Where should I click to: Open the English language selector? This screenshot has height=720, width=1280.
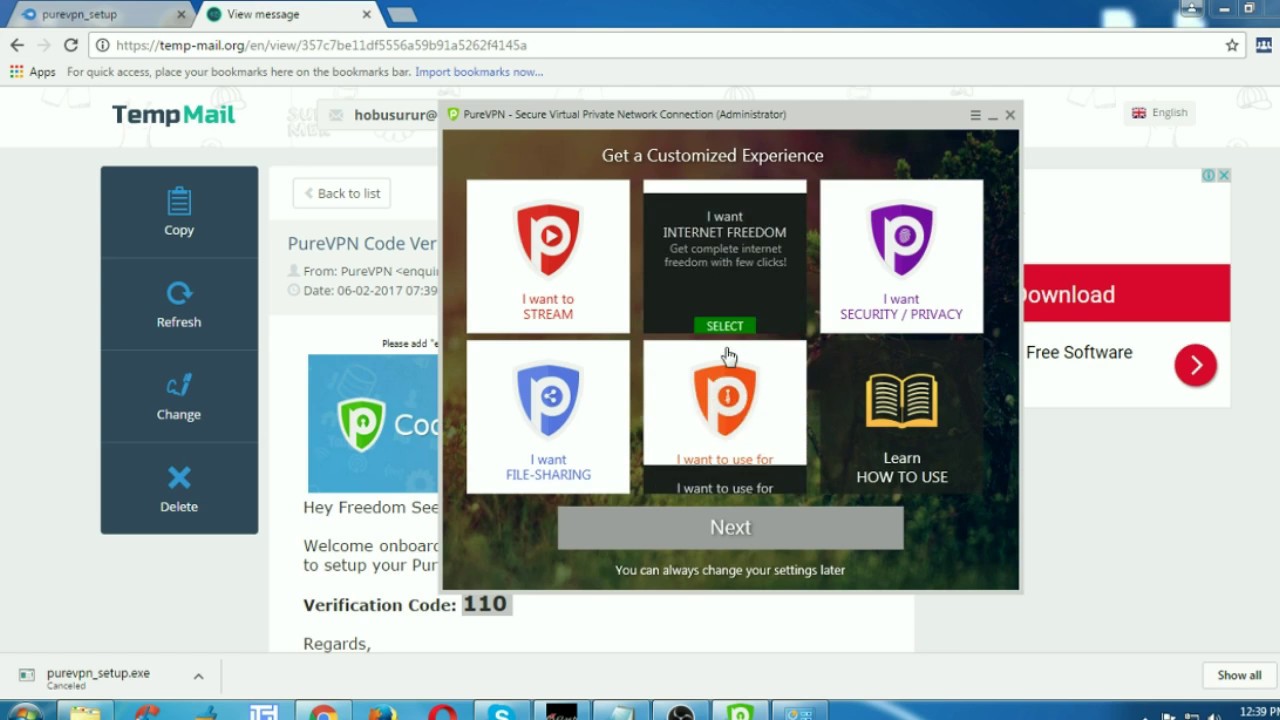pyautogui.click(x=1160, y=113)
